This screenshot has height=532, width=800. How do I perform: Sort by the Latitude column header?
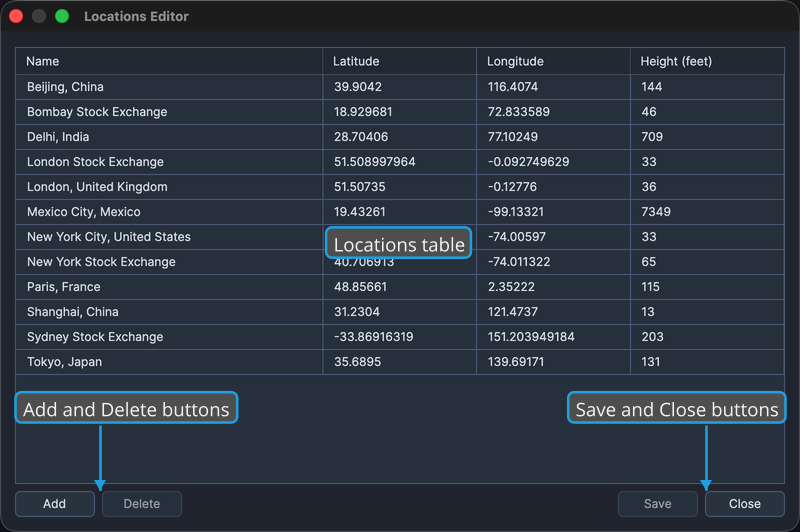click(x=399, y=61)
